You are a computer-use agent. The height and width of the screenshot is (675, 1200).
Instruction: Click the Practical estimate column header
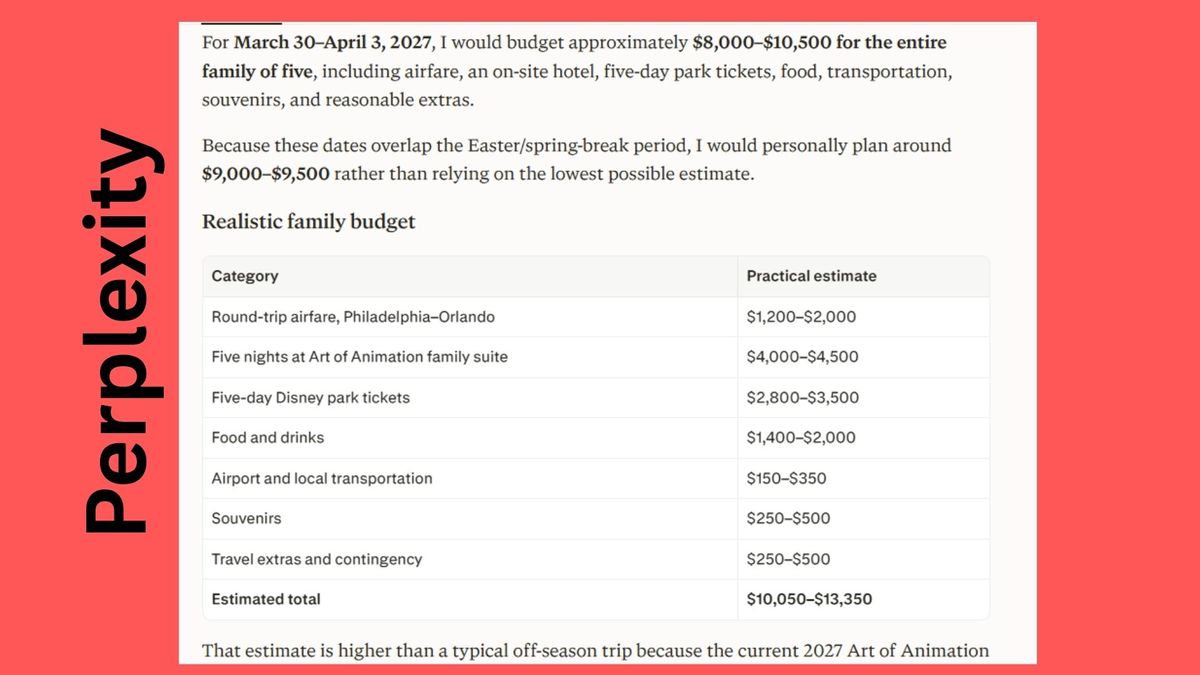pyautogui.click(x=811, y=276)
